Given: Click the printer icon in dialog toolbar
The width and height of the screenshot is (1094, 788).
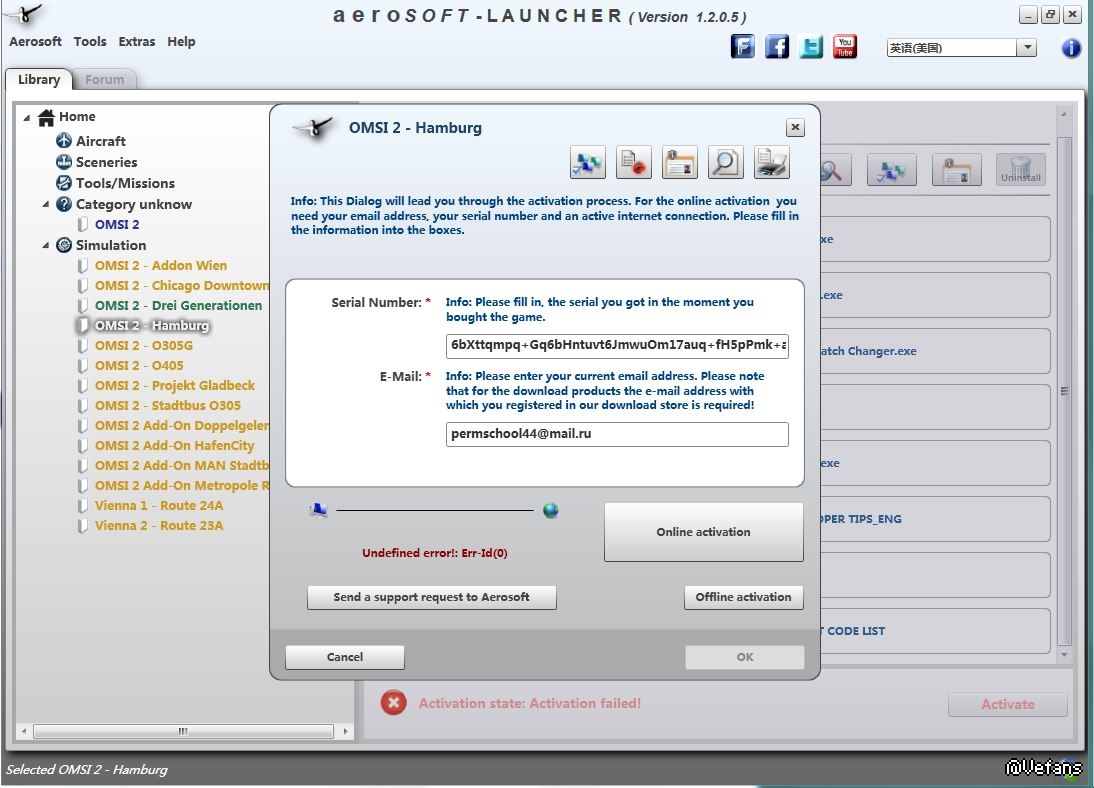Looking at the screenshot, I should pos(772,163).
